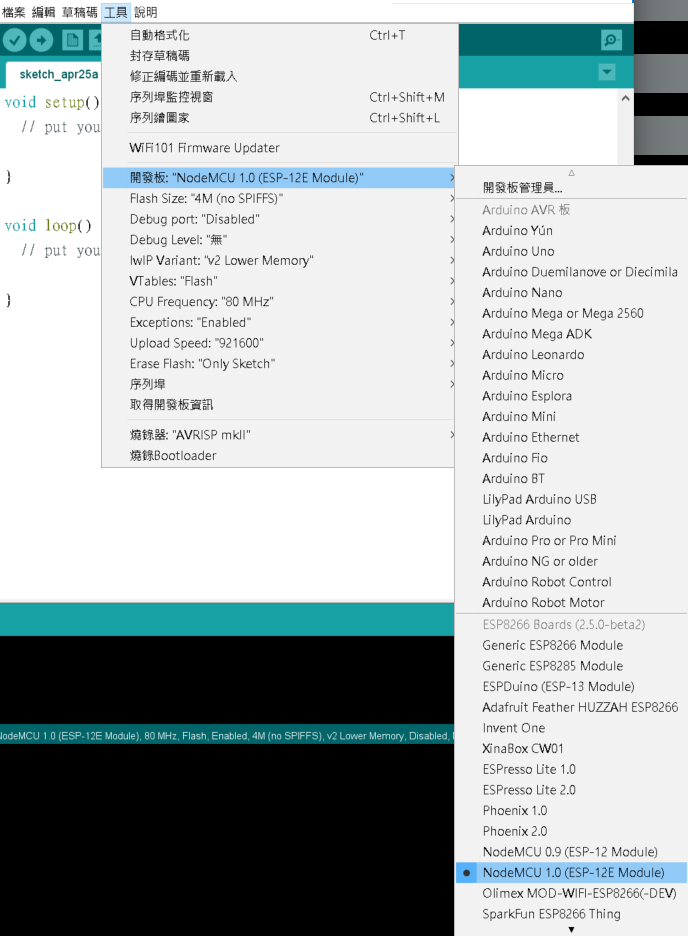Open the 工具 menu

116,12
